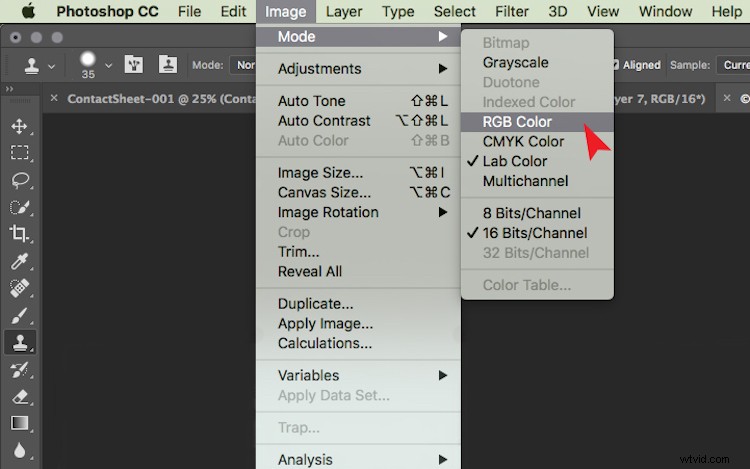Open the Layer menu
750x469 pixels.
point(344,11)
